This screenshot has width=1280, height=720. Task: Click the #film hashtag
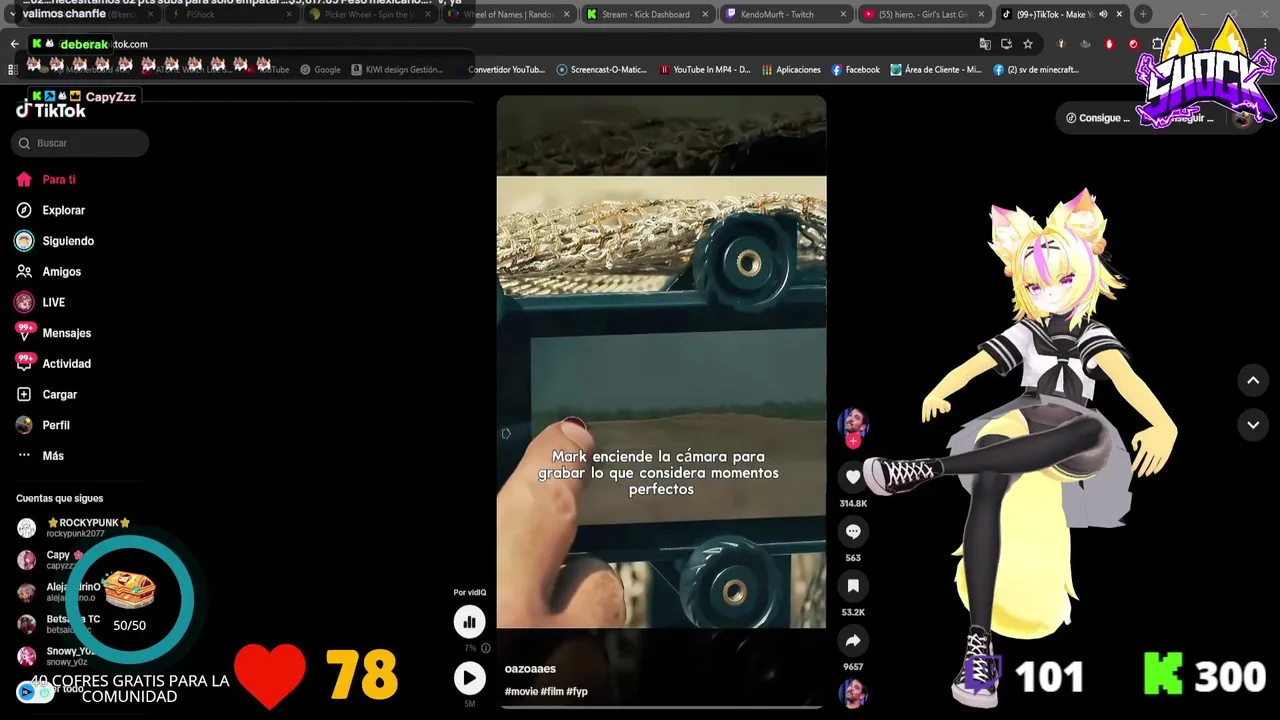pos(552,692)
